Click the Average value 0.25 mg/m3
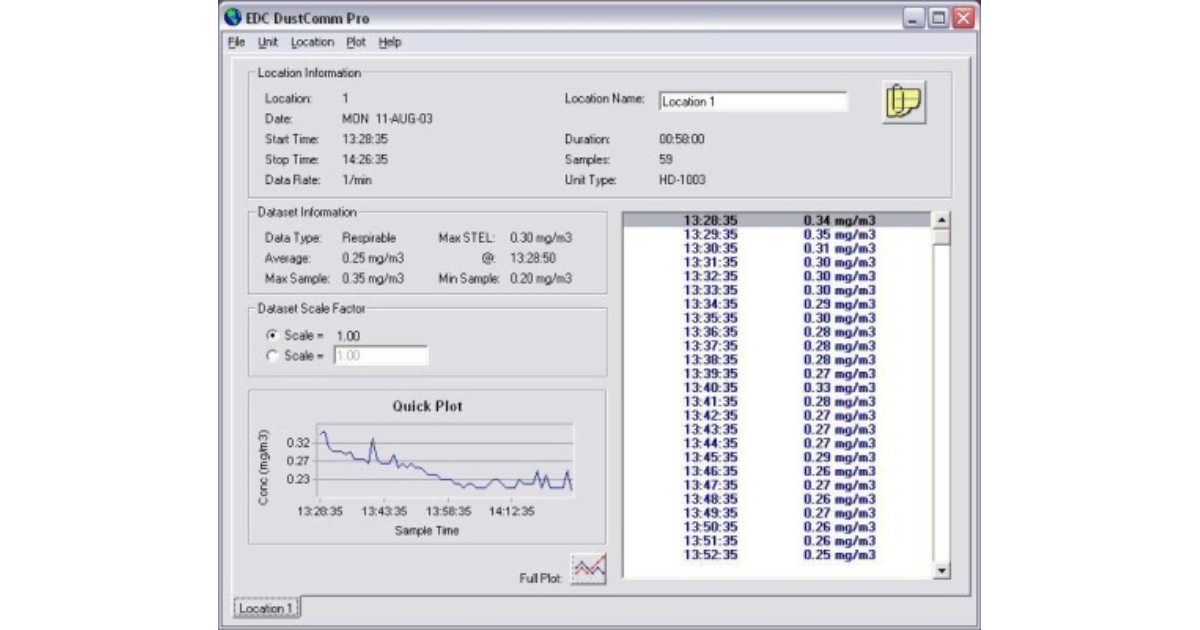 tap(373, 258)
